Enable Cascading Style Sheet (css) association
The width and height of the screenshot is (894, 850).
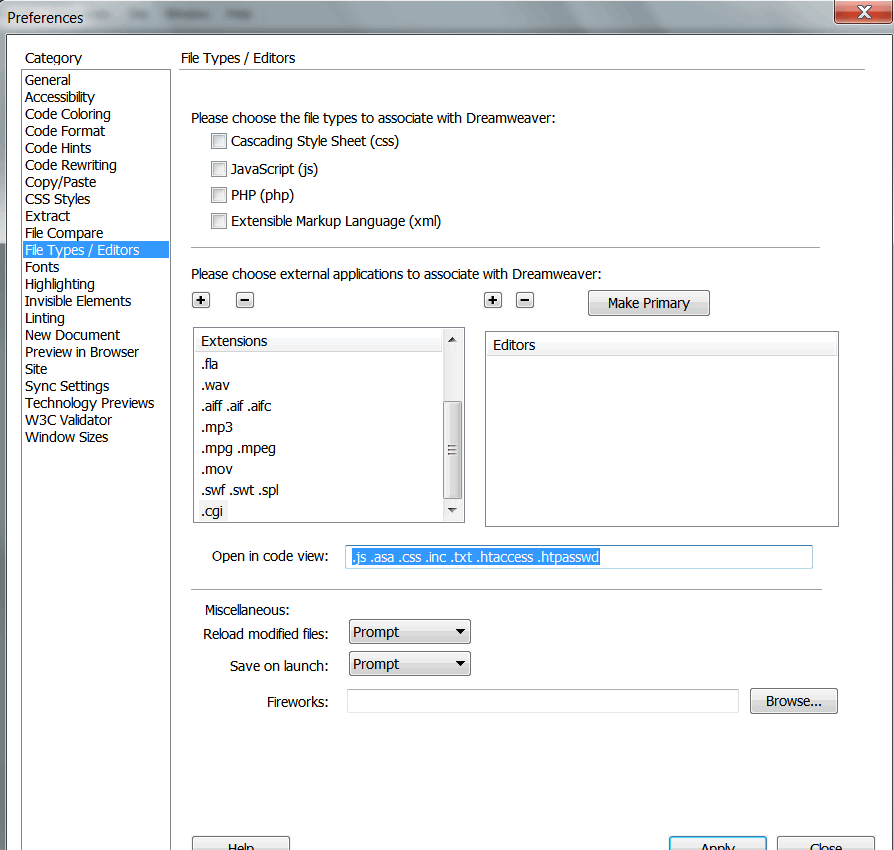[x=219, y=141]
